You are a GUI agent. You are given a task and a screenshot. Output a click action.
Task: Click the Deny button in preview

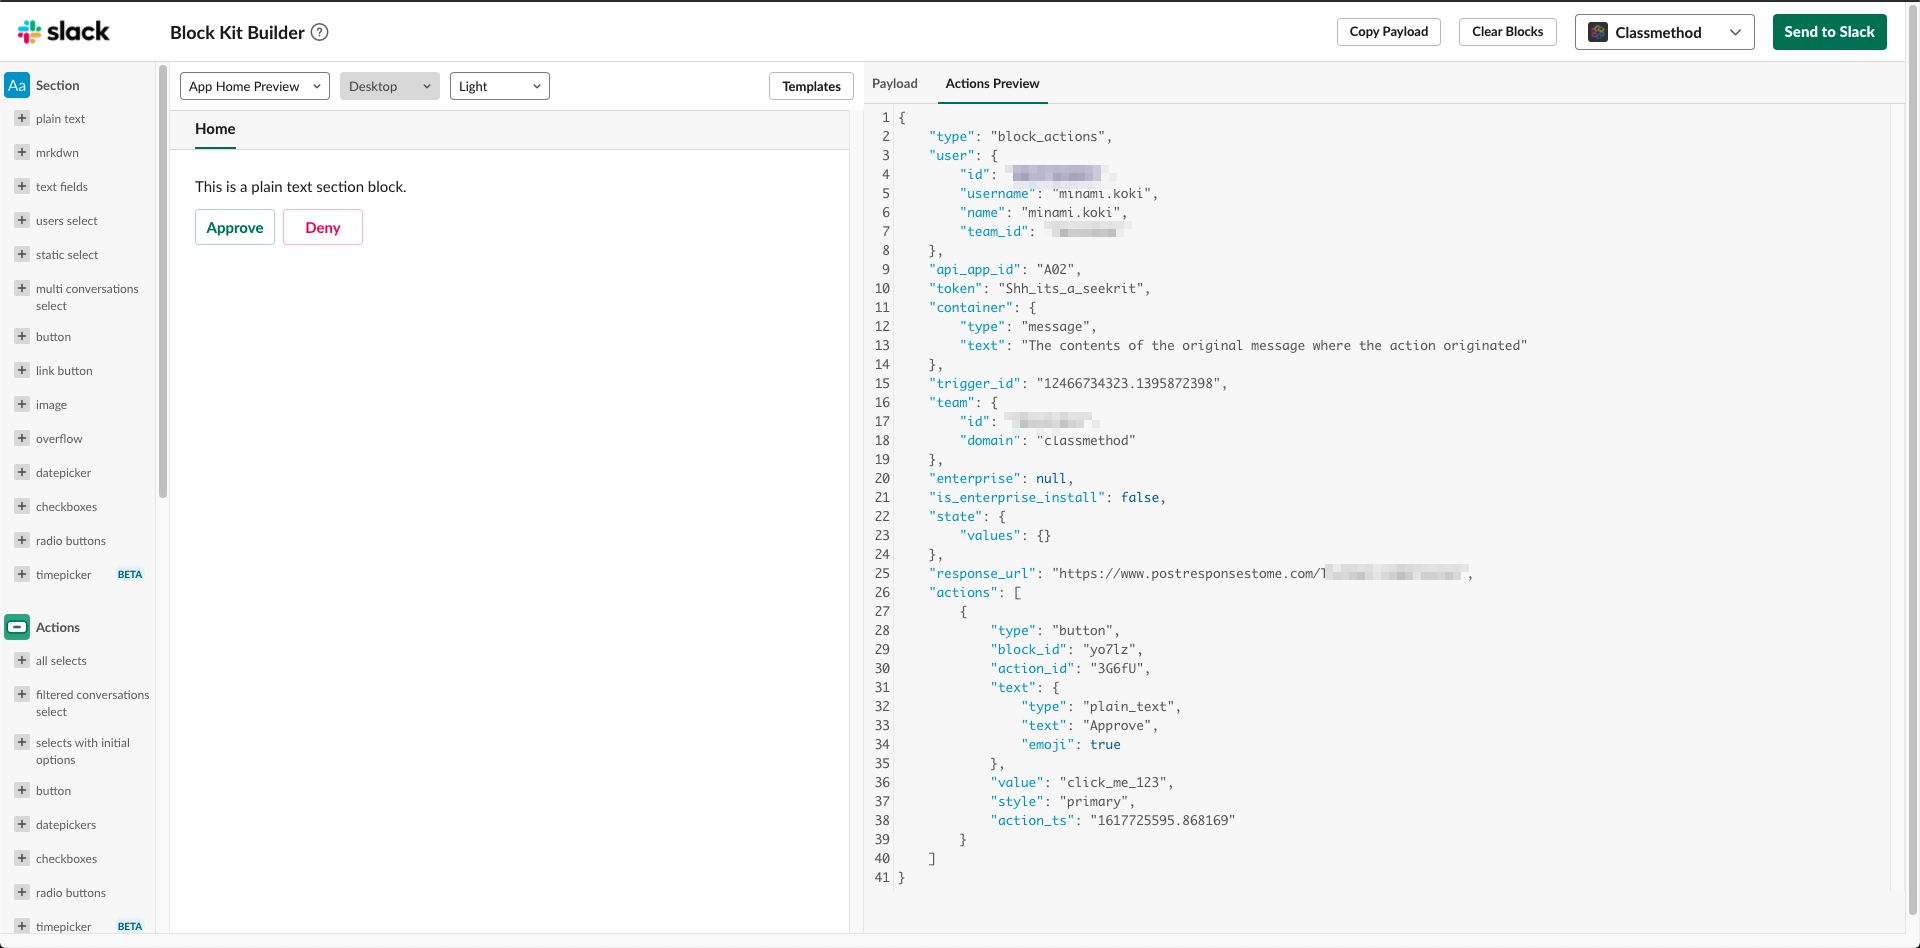click(323, 228)
